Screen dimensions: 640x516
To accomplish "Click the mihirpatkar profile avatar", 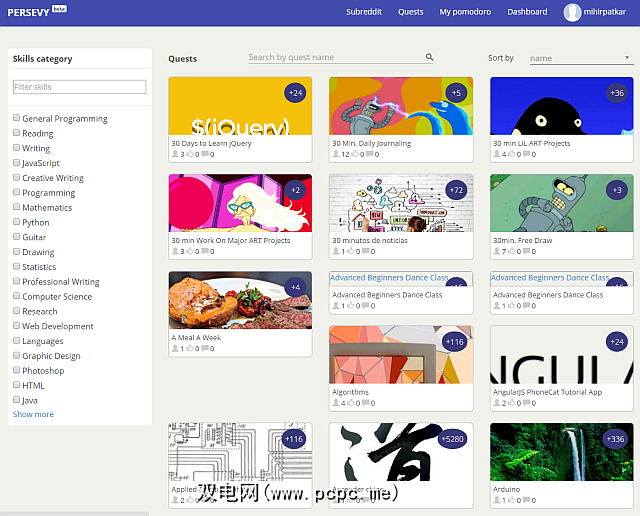I will tap(572, 12).
